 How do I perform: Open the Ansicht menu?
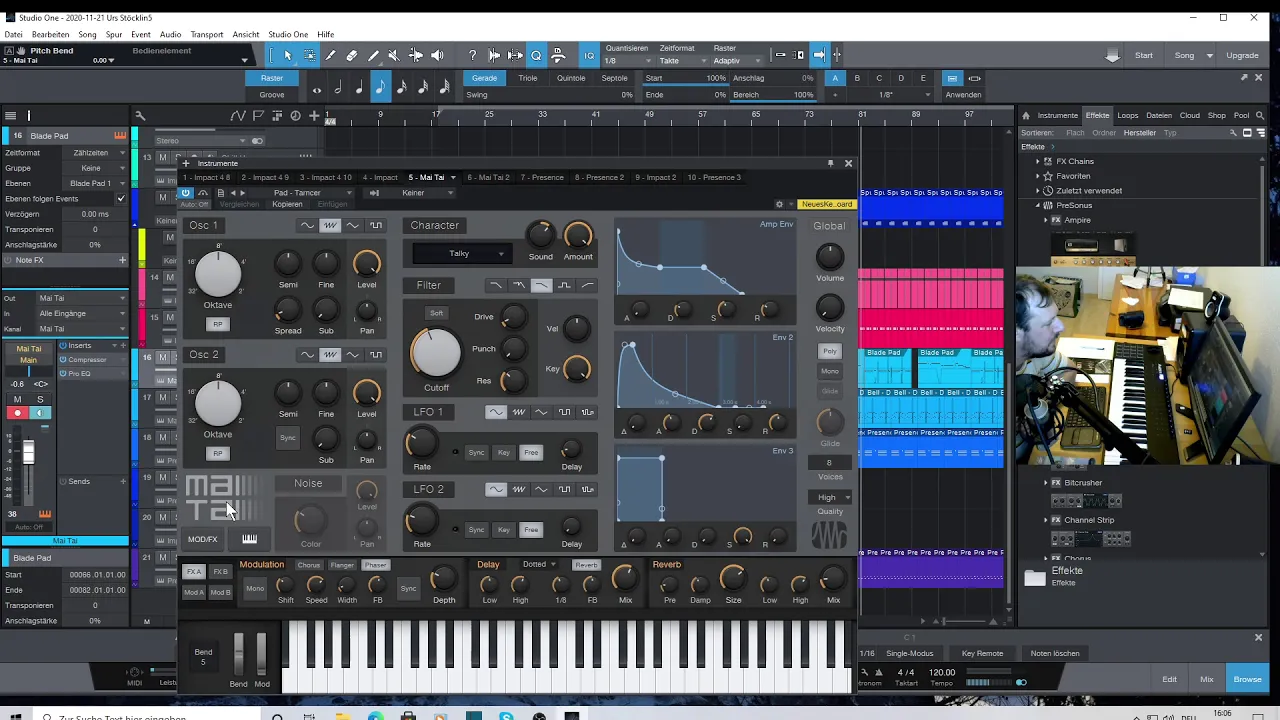[x=246, y=35]
